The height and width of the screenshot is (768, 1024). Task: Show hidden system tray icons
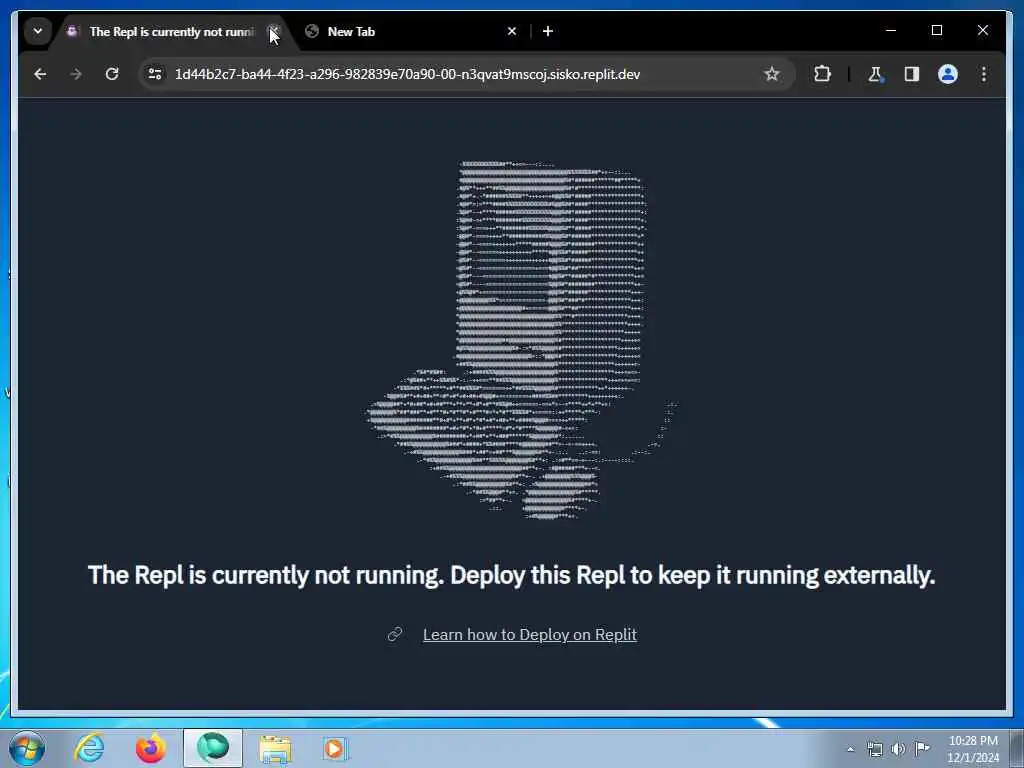pyautogui.click(x=850, y=749)
